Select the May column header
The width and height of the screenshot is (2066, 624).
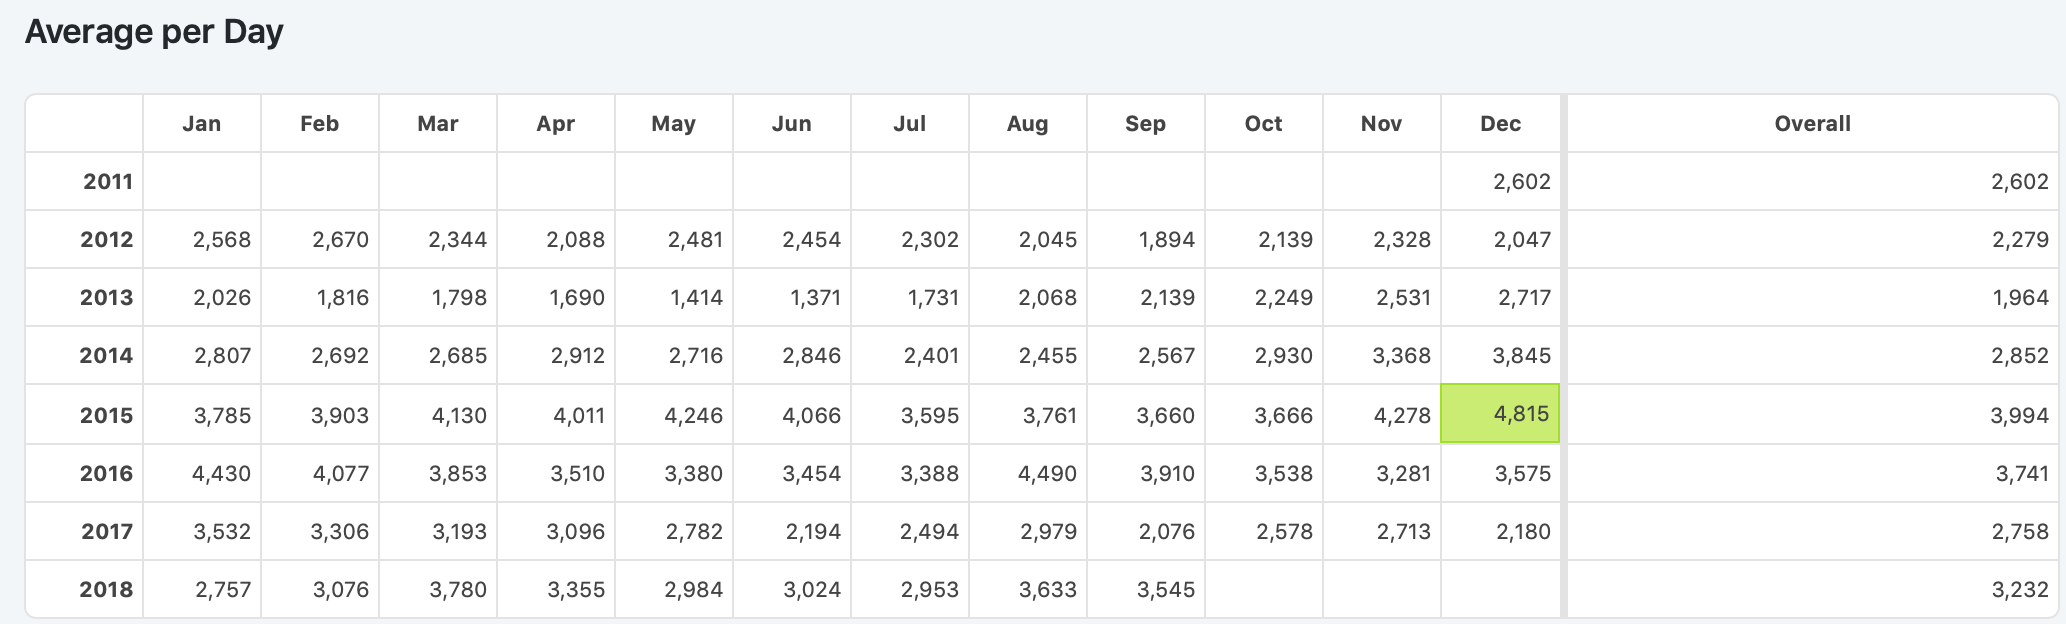tap(673, 124)
